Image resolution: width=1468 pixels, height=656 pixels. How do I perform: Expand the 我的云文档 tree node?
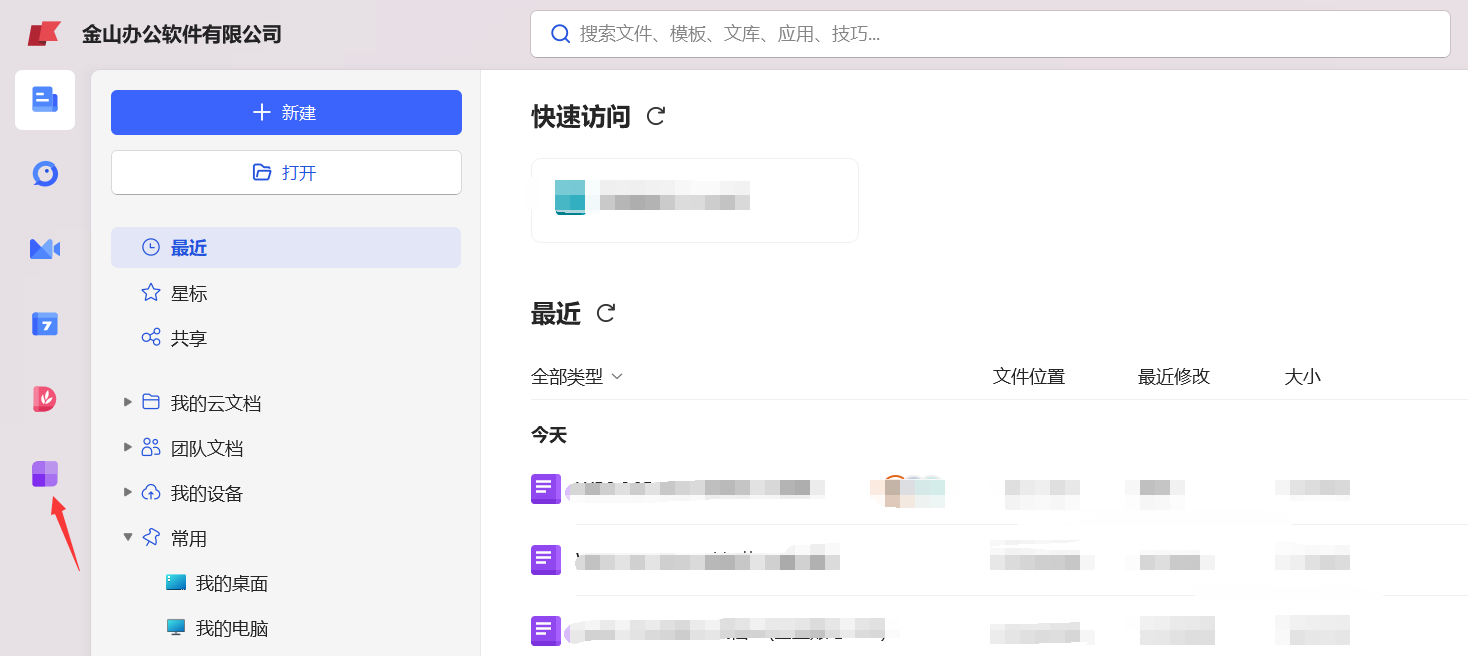pyautogui.click(x=128, y=402)
